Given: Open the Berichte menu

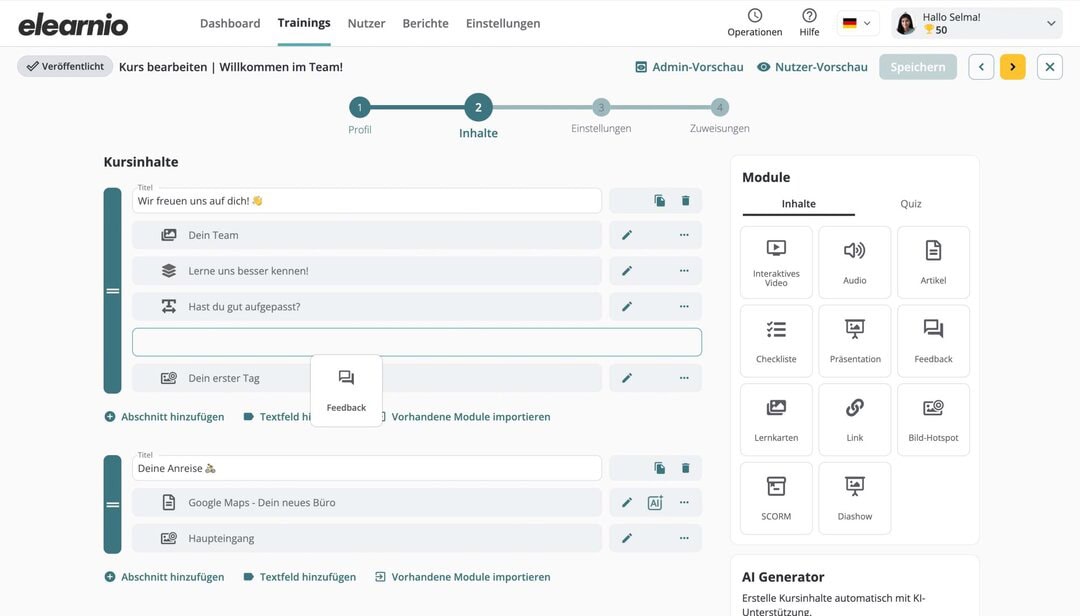Looking at the screenshot, I should pyautogui.click(x=426, y=23).
